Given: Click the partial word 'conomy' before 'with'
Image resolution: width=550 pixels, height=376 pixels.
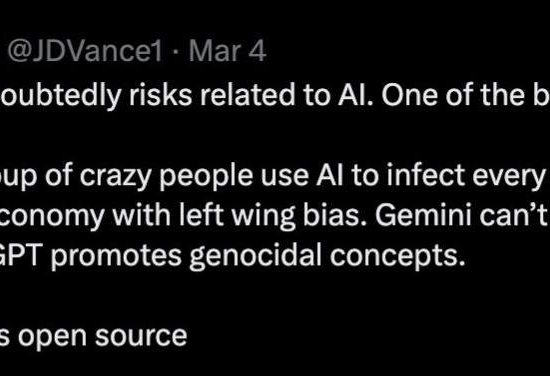Looking at the screenshot, I should tap(52, 217).
